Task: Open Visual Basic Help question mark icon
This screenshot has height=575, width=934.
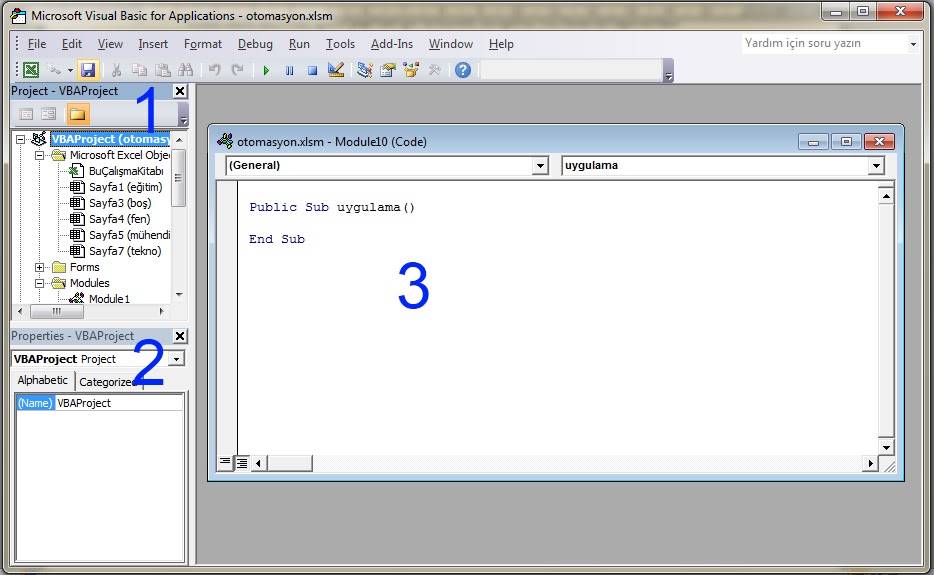Action: tap(463, 70)
